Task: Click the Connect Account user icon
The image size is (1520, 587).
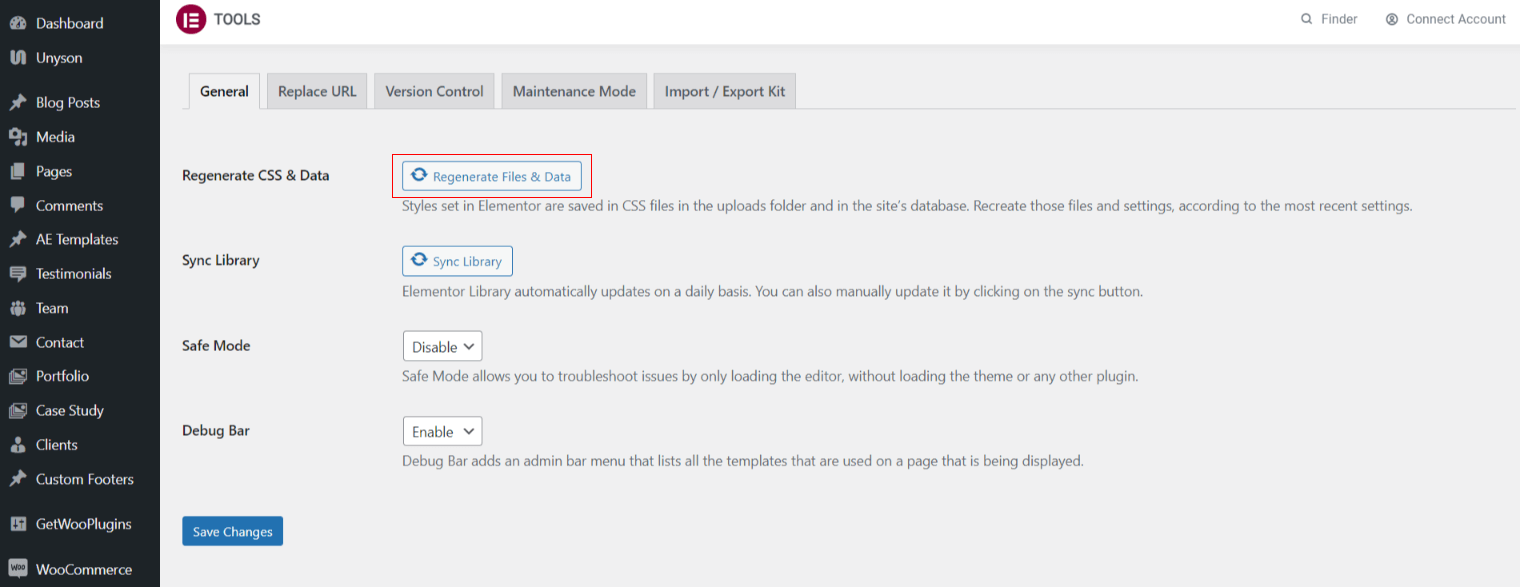Action: click(1391, 19)
